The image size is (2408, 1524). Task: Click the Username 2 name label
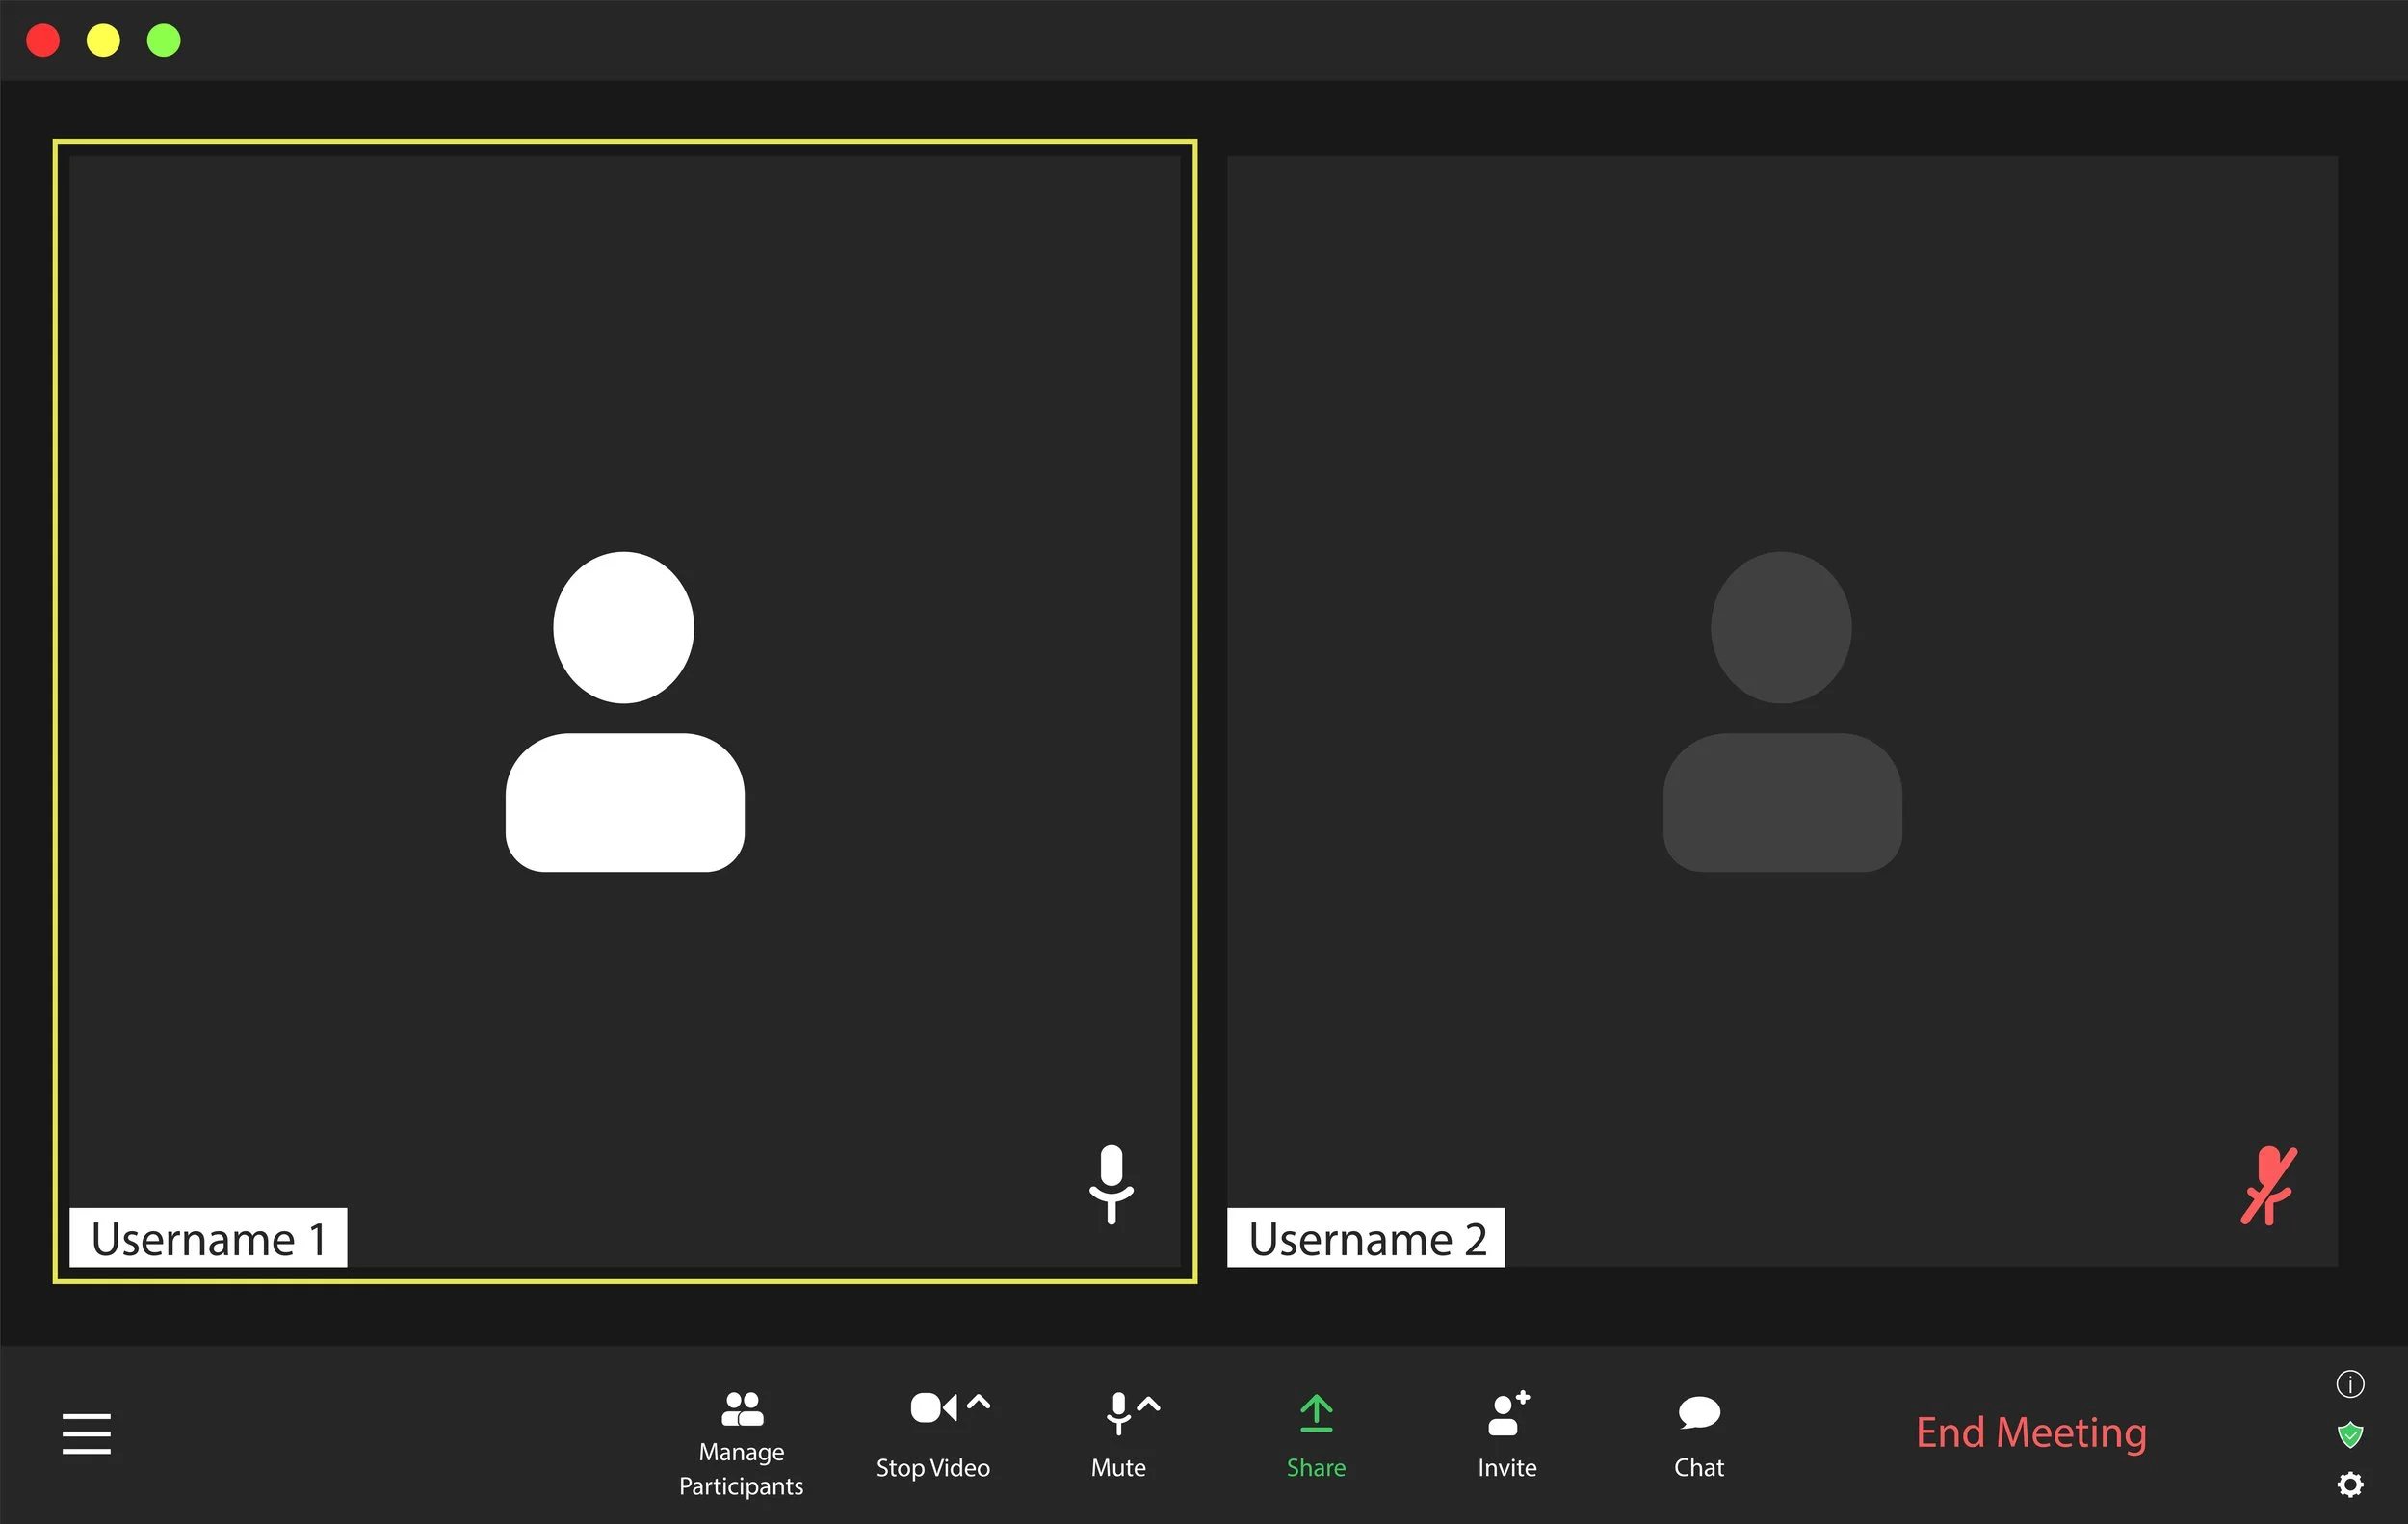point(1365,1238)
